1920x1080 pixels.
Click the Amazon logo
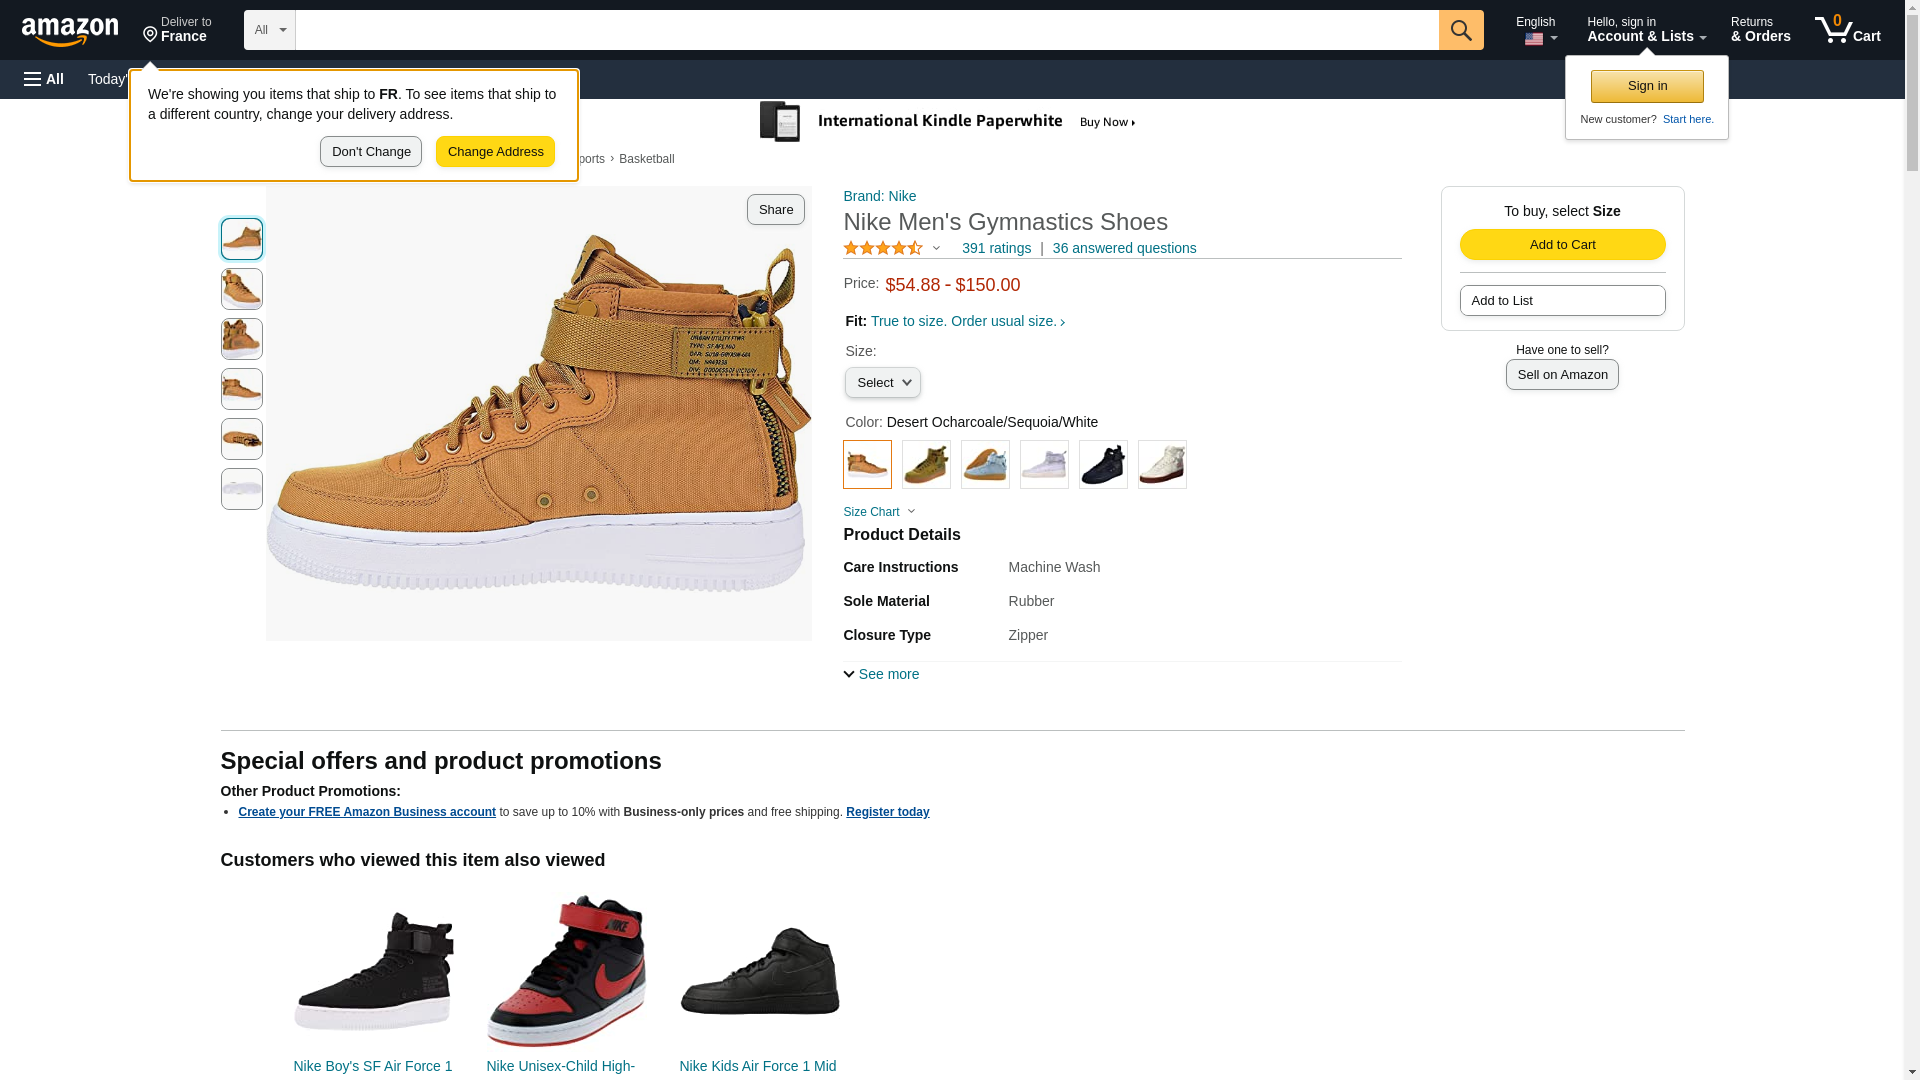pos(70,31)
